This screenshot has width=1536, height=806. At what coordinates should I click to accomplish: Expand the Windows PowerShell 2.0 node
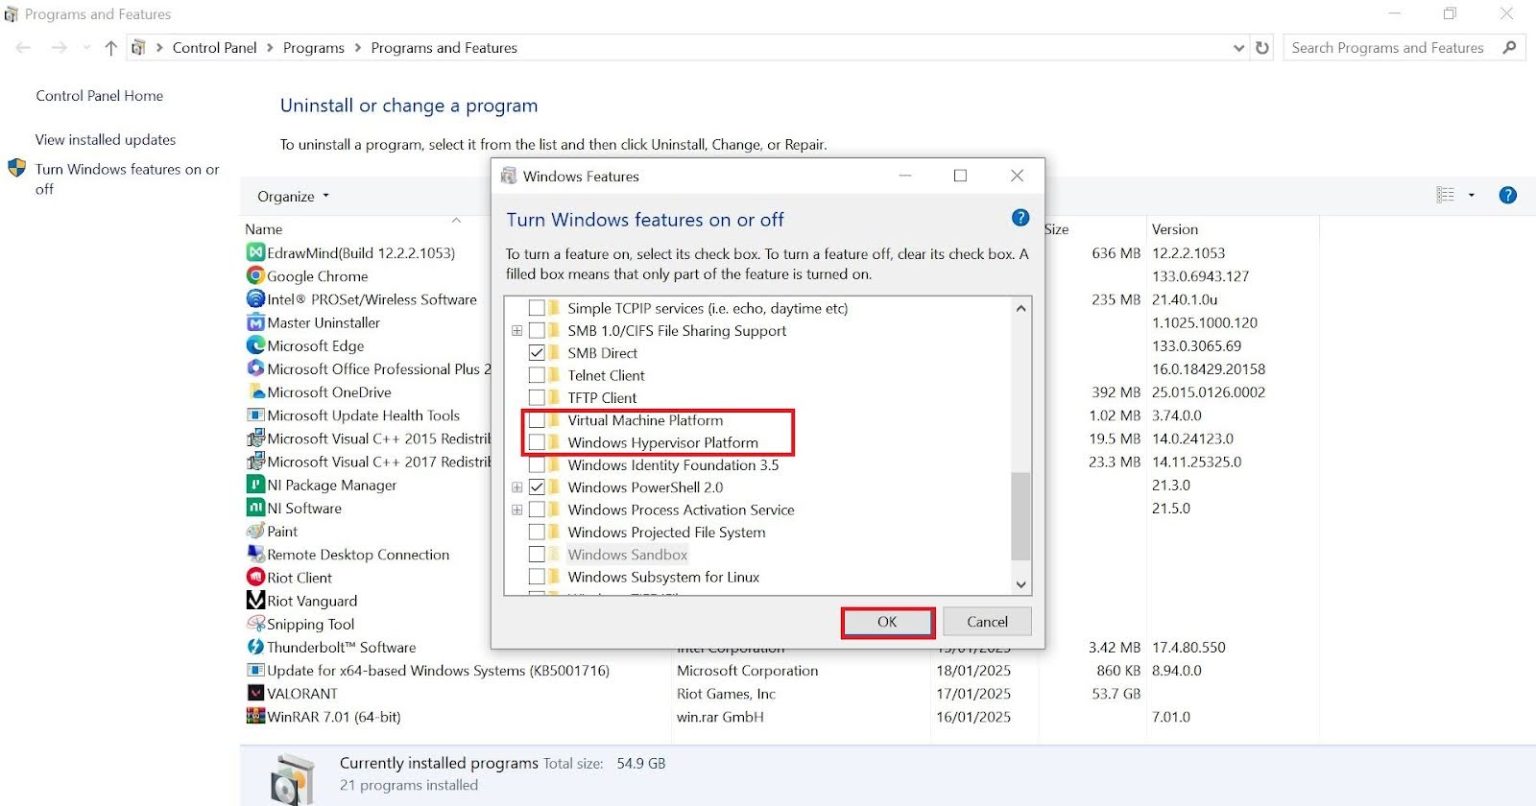517,488
